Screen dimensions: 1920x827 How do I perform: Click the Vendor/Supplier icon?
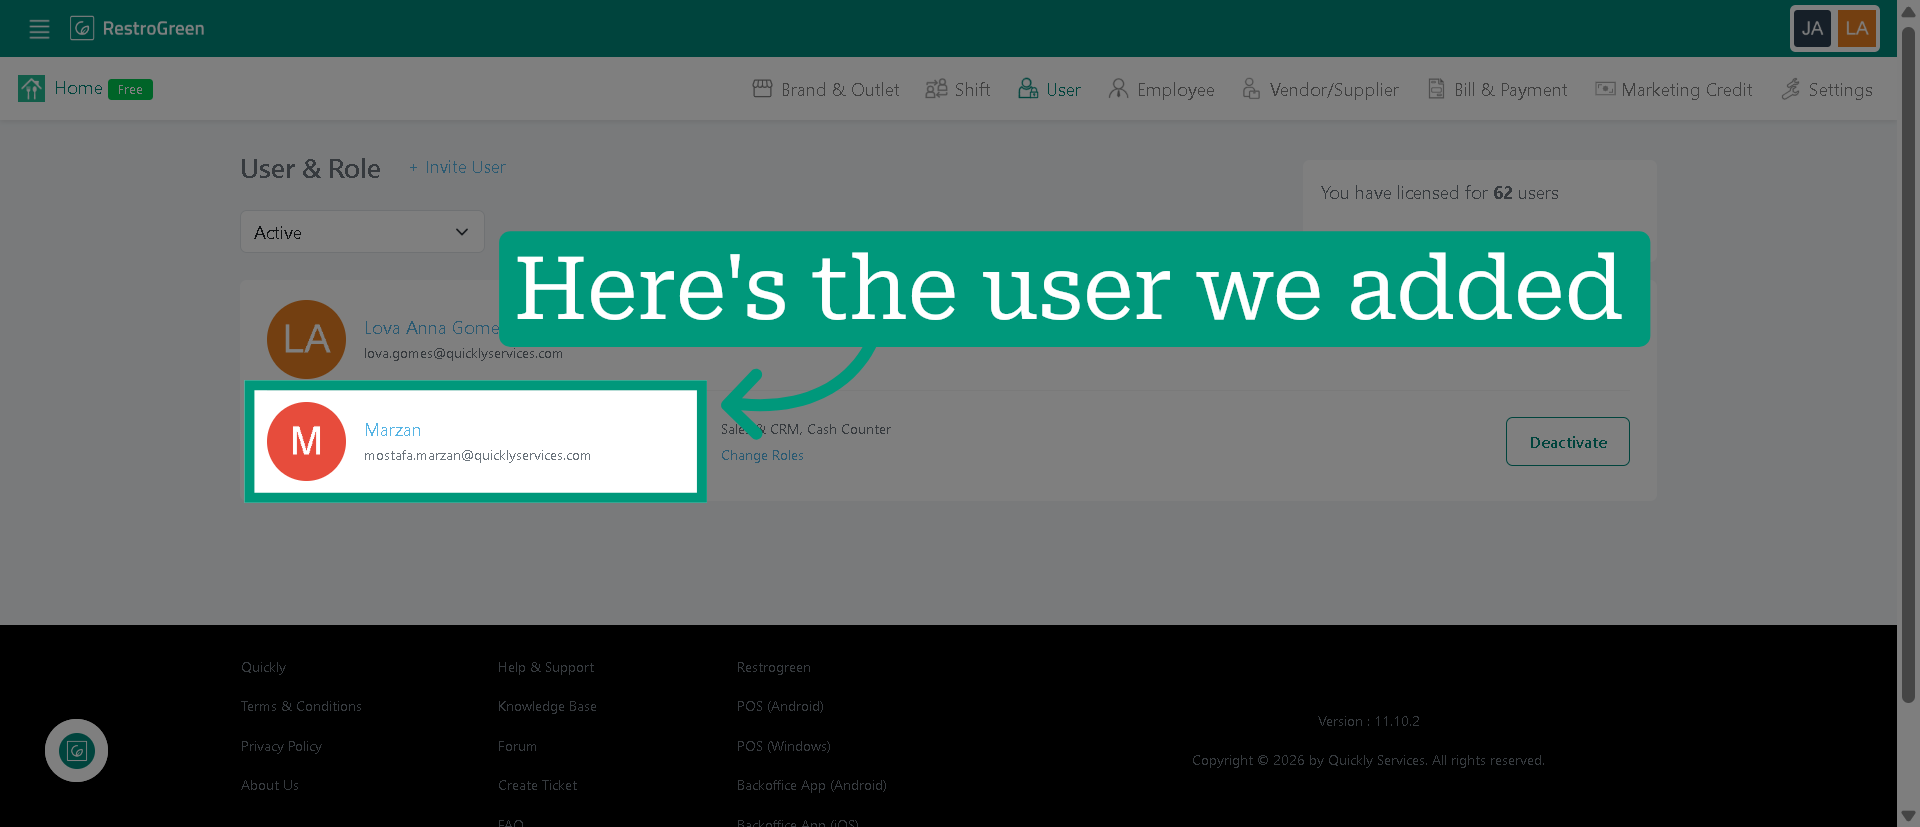(1251, 89)
